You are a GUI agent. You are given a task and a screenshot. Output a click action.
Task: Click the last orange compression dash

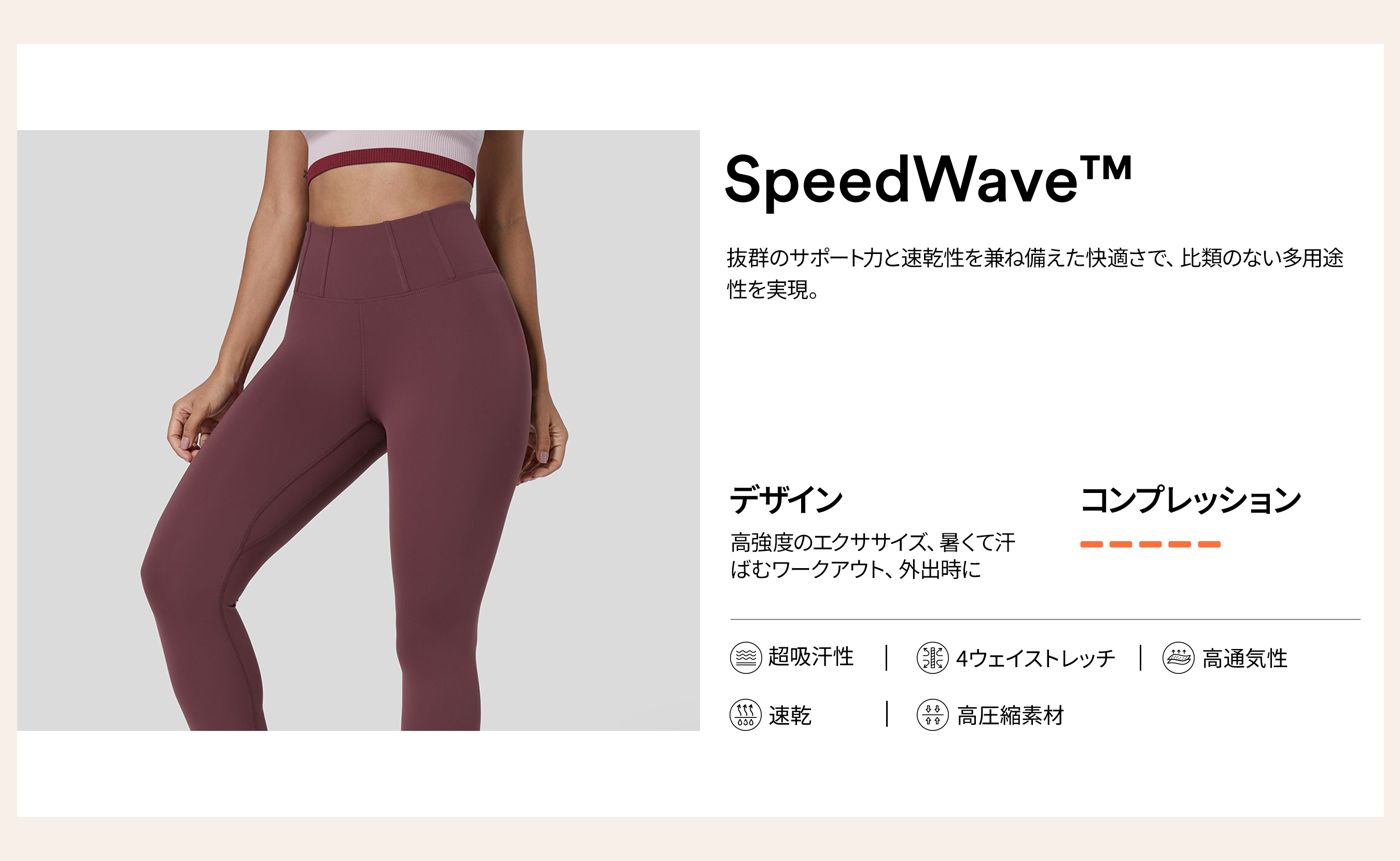(1210, 544)
